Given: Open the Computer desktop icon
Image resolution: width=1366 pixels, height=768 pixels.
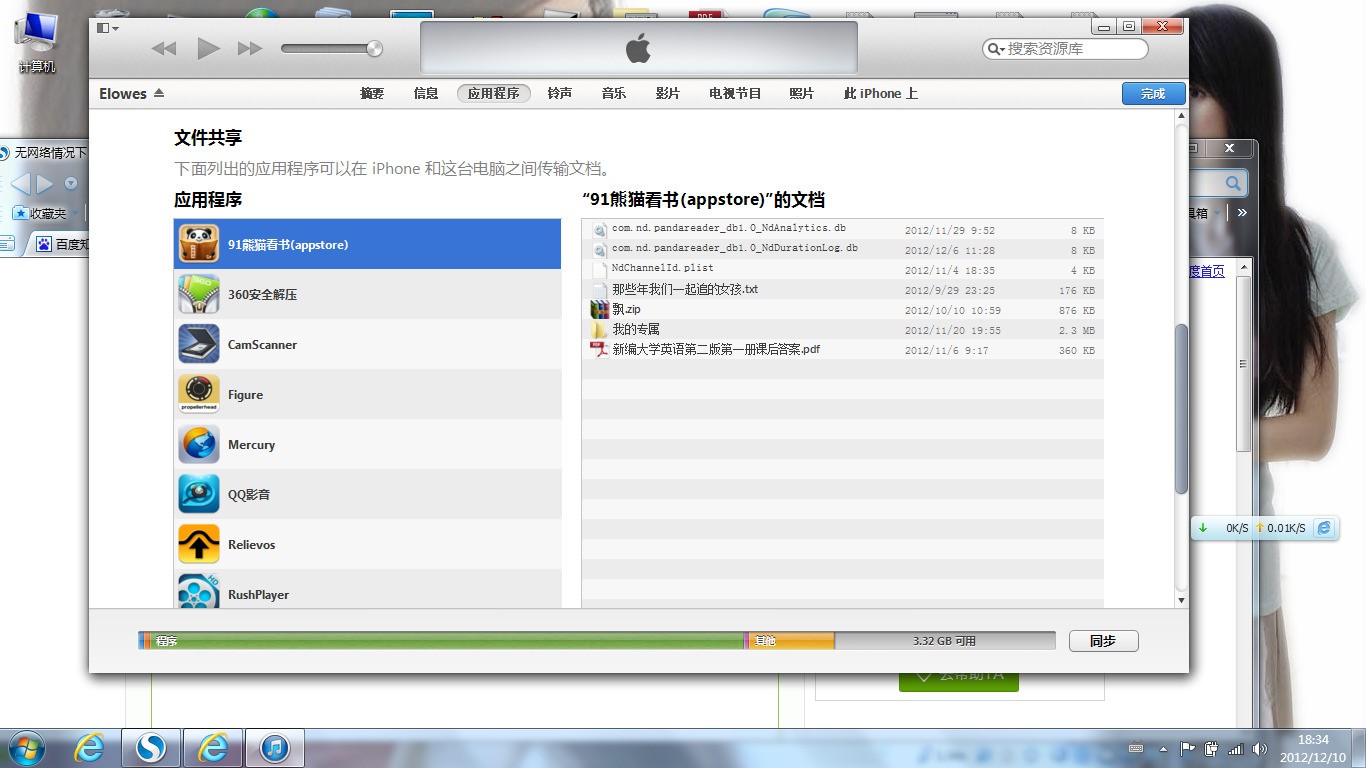Looking at the screenshot, I should [x=36, y=42].
